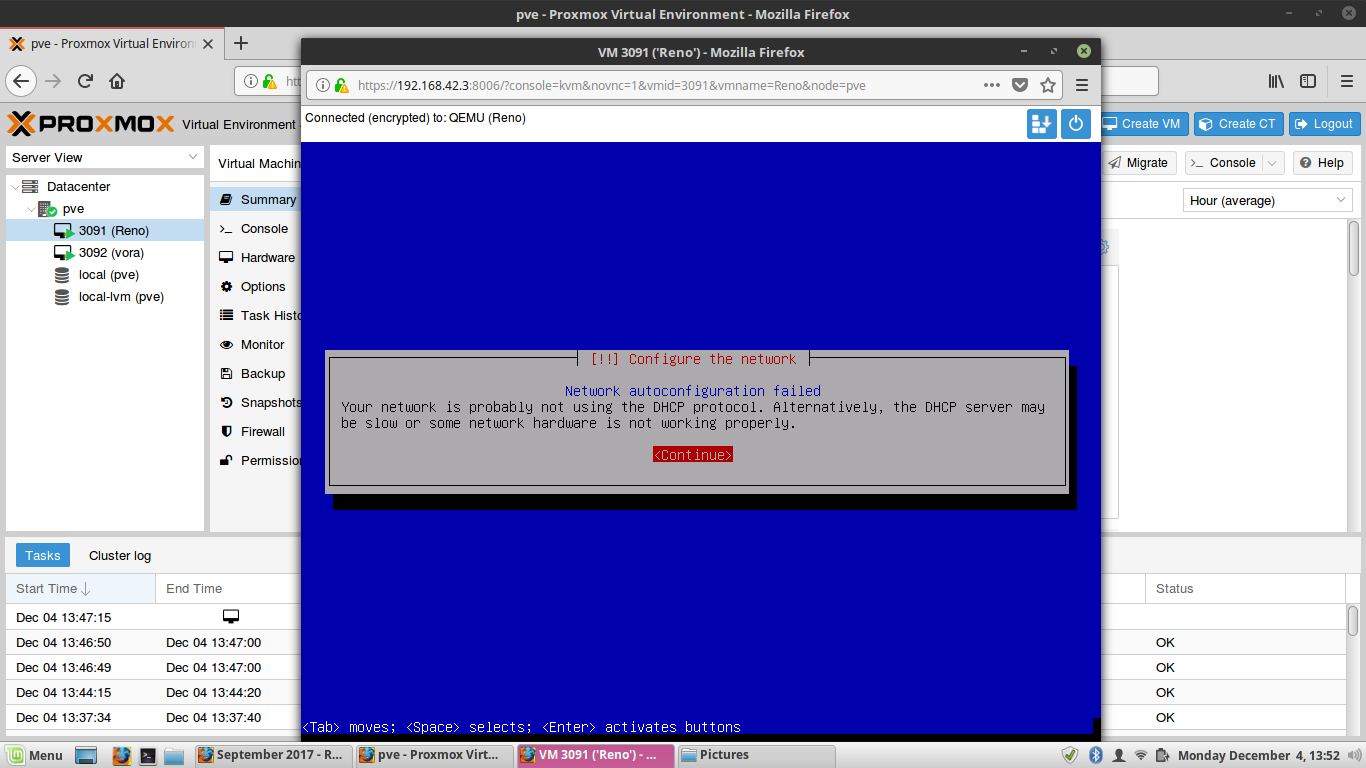Image resolution: width=1366 pixels, height=768 pixels.
Task: Click the End Time column header
Action: pyautogui.click(x=229, y=589)
